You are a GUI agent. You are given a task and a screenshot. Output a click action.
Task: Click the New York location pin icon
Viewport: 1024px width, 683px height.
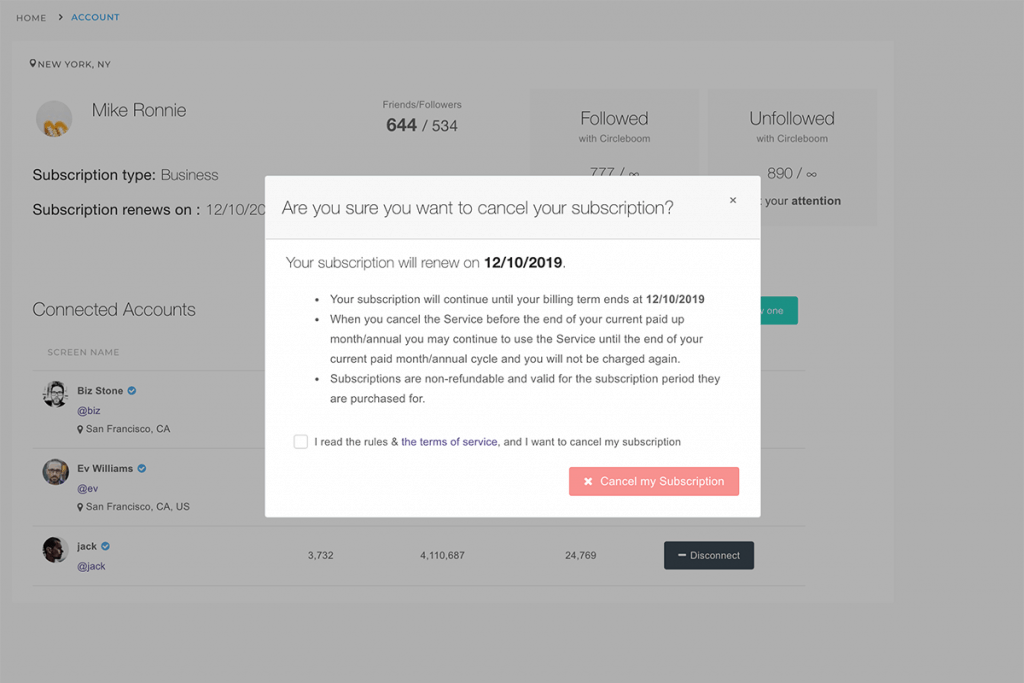(x=33, y=63)
